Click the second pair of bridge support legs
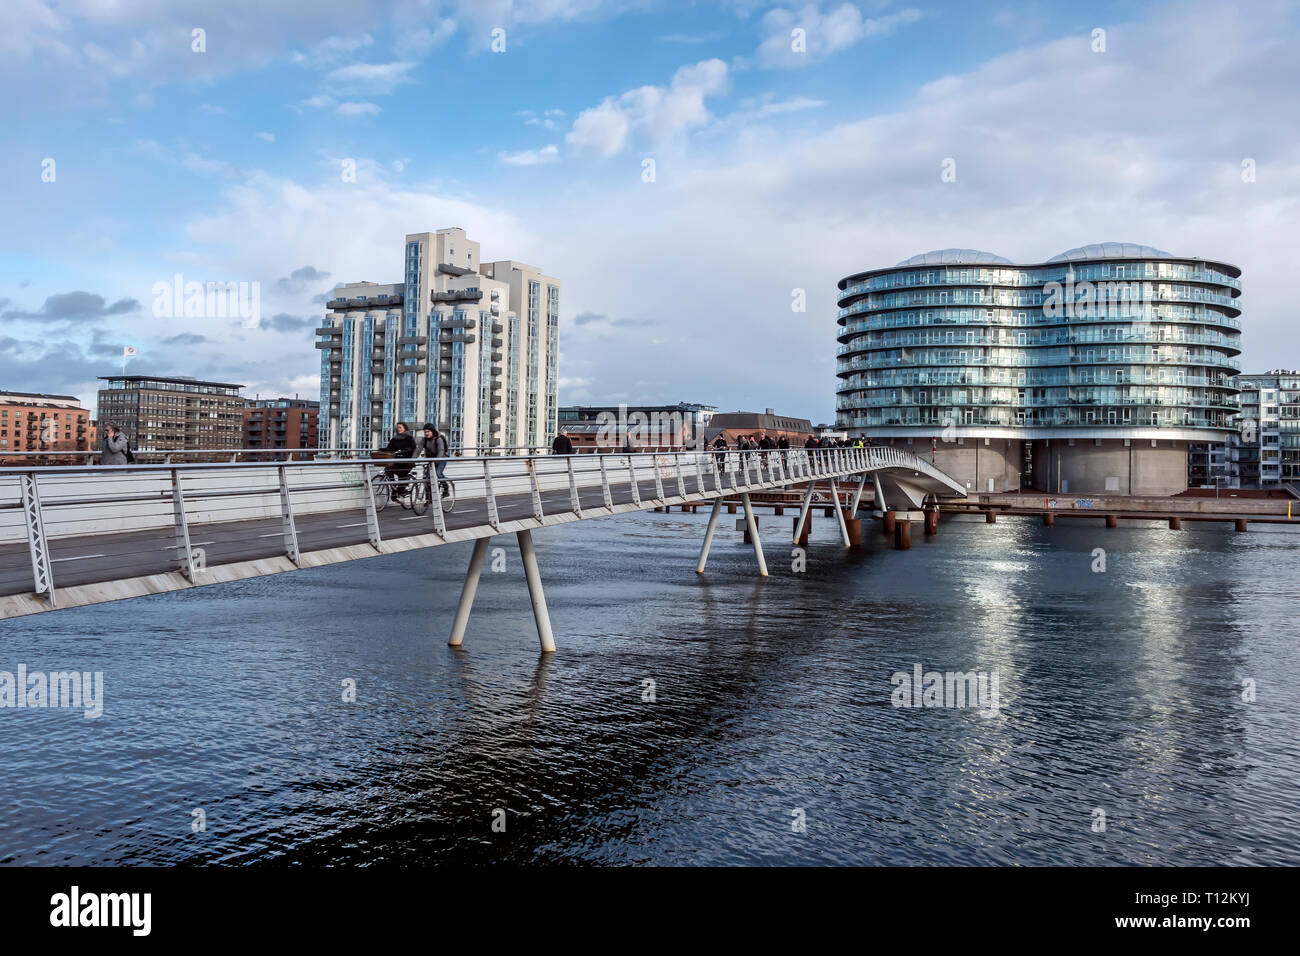The image size is (1300, 956). (732, 533)
